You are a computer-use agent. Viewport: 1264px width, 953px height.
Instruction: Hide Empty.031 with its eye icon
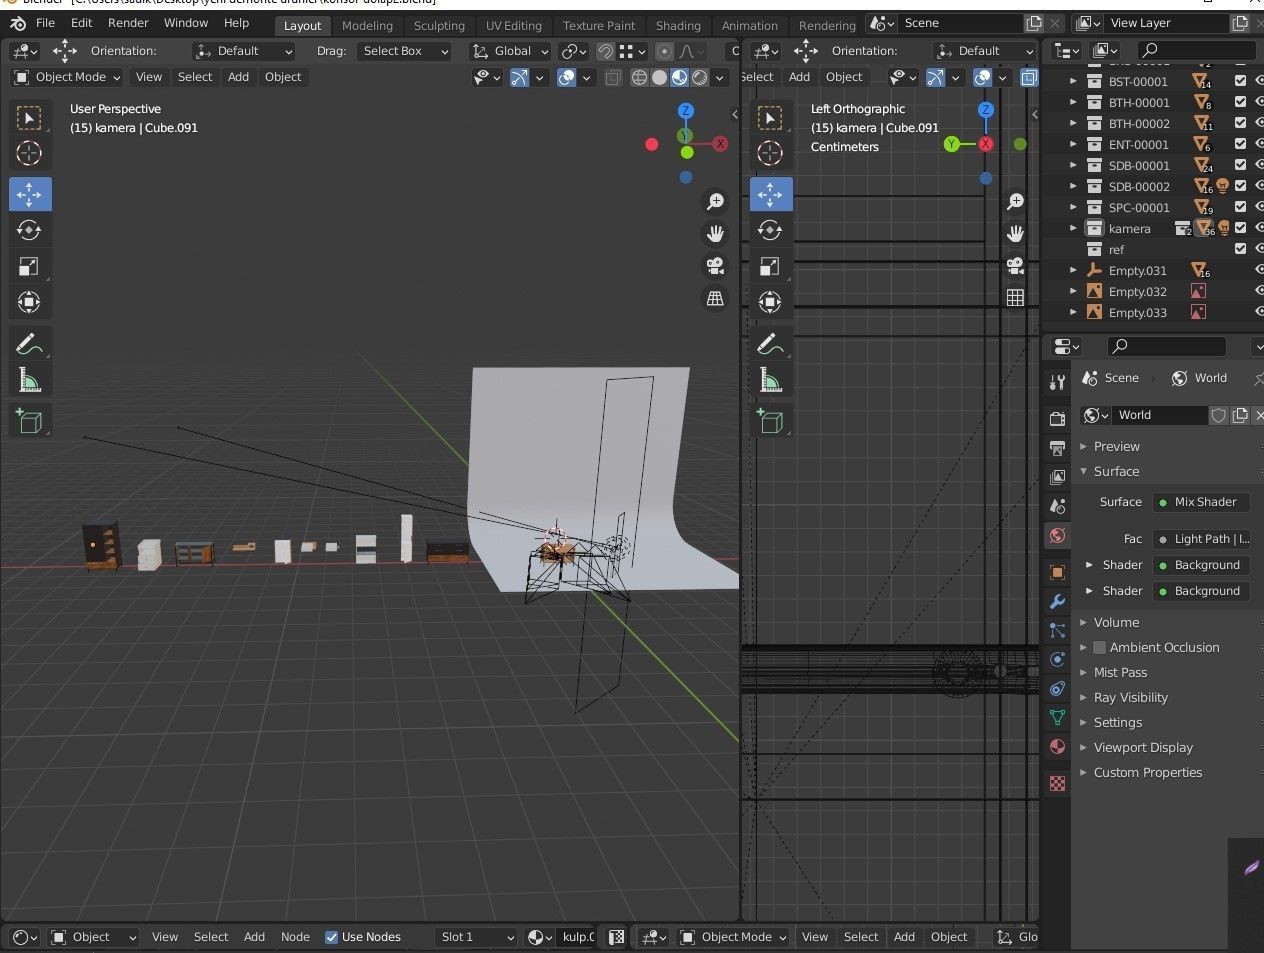1259,270
